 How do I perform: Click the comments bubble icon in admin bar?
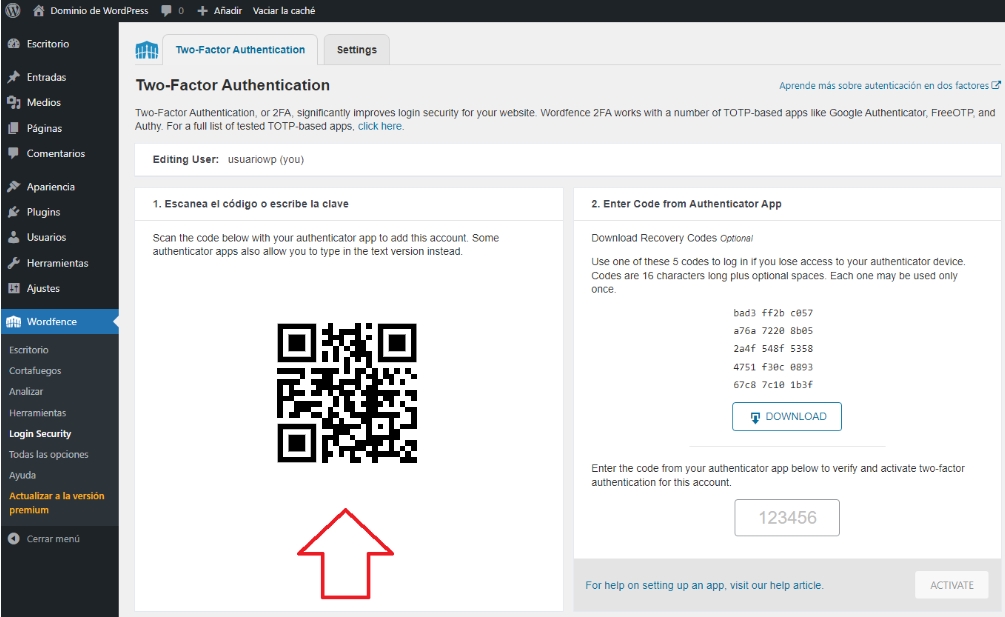coord(166,10)
